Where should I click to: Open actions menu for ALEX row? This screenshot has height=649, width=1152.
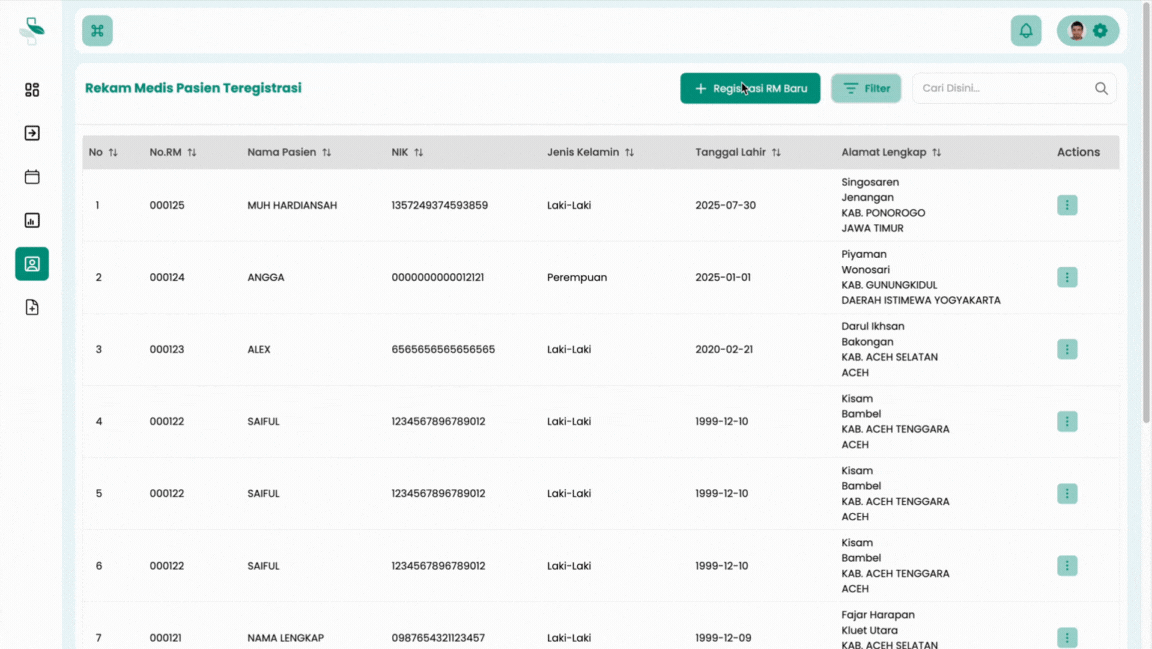point(1067,349)
